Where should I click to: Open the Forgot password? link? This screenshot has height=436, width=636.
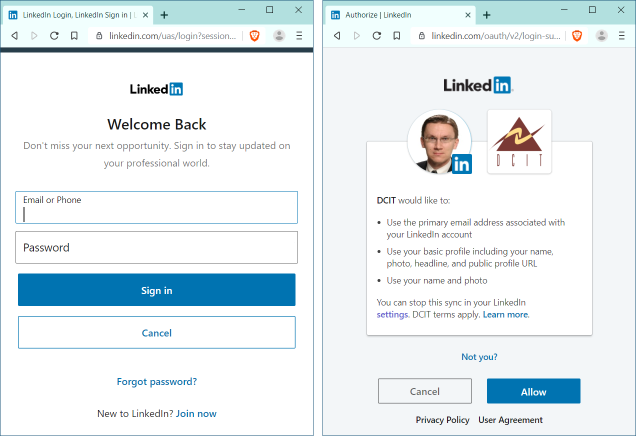pyautogui.click(x=157, y=381)
